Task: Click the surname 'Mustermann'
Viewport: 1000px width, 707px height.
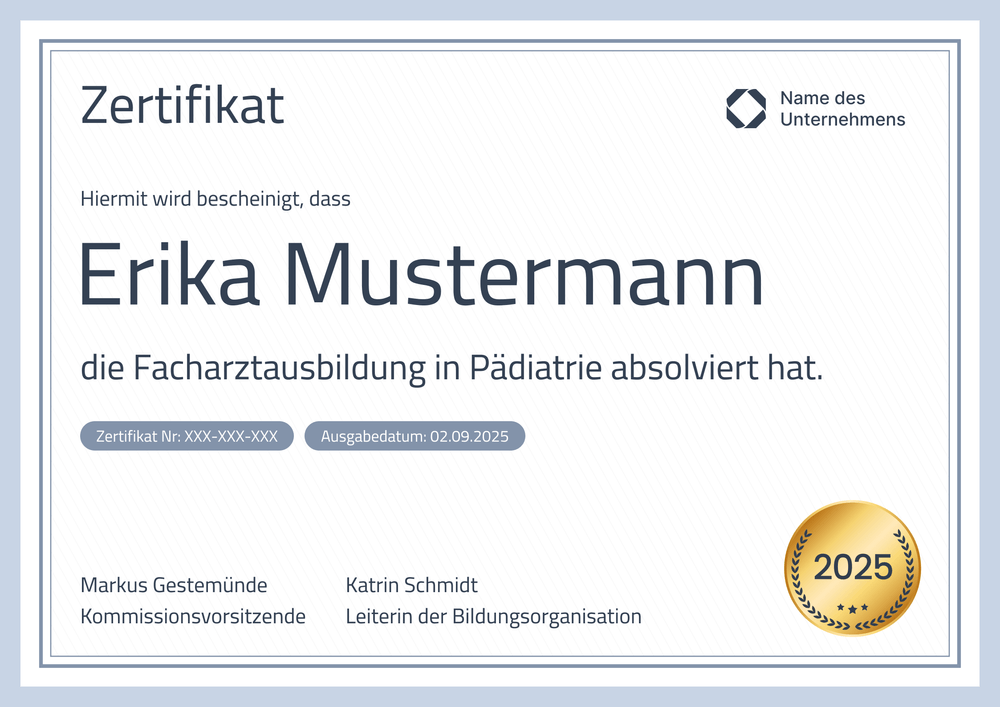Action: coord(524,276)
